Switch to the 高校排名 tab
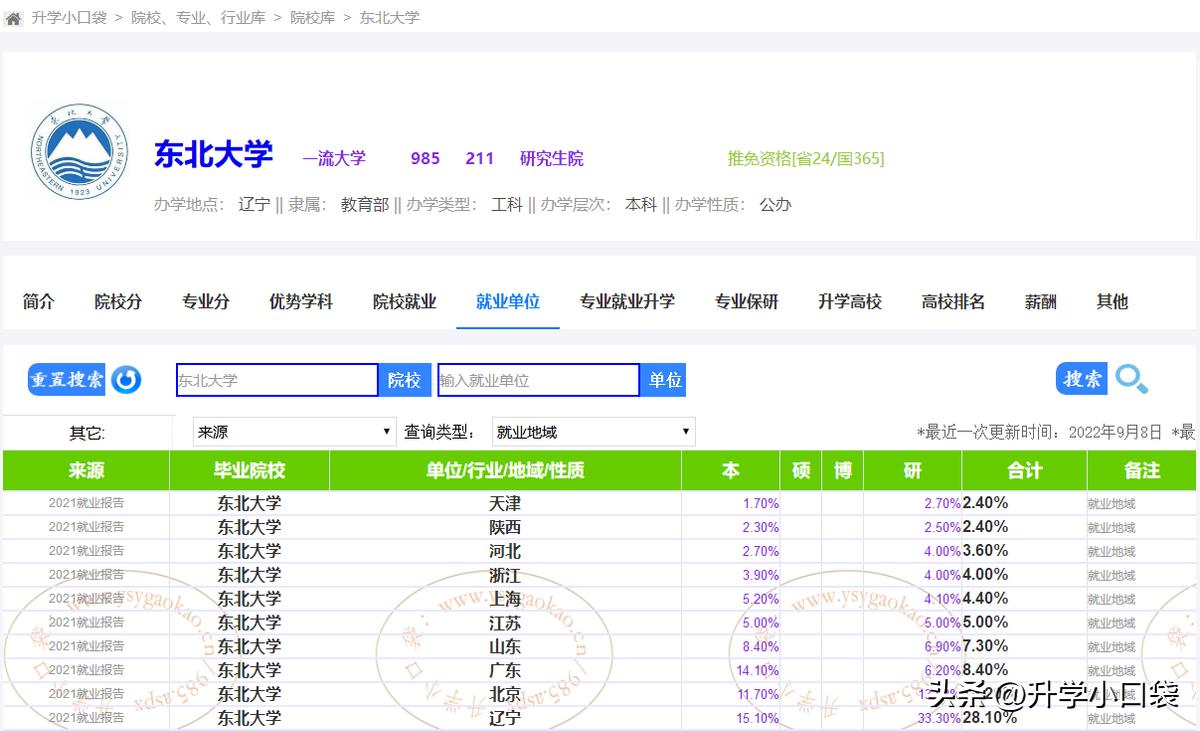 952,302
